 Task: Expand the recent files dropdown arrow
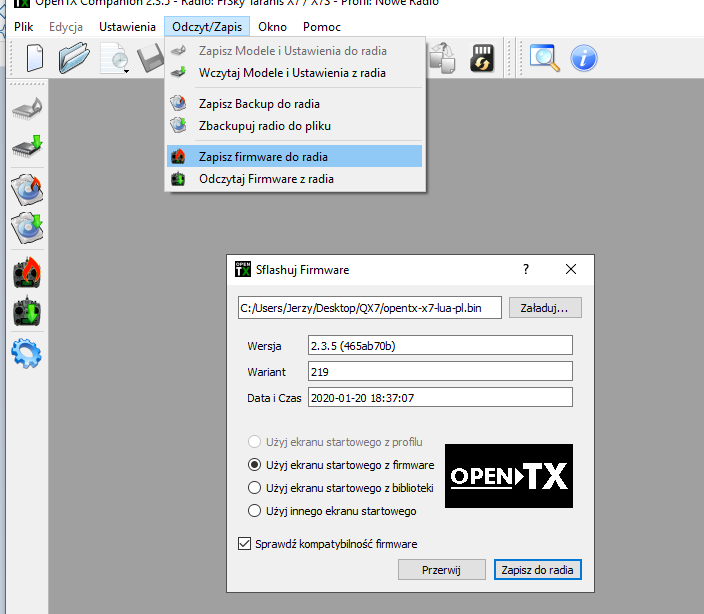point(127,71)
